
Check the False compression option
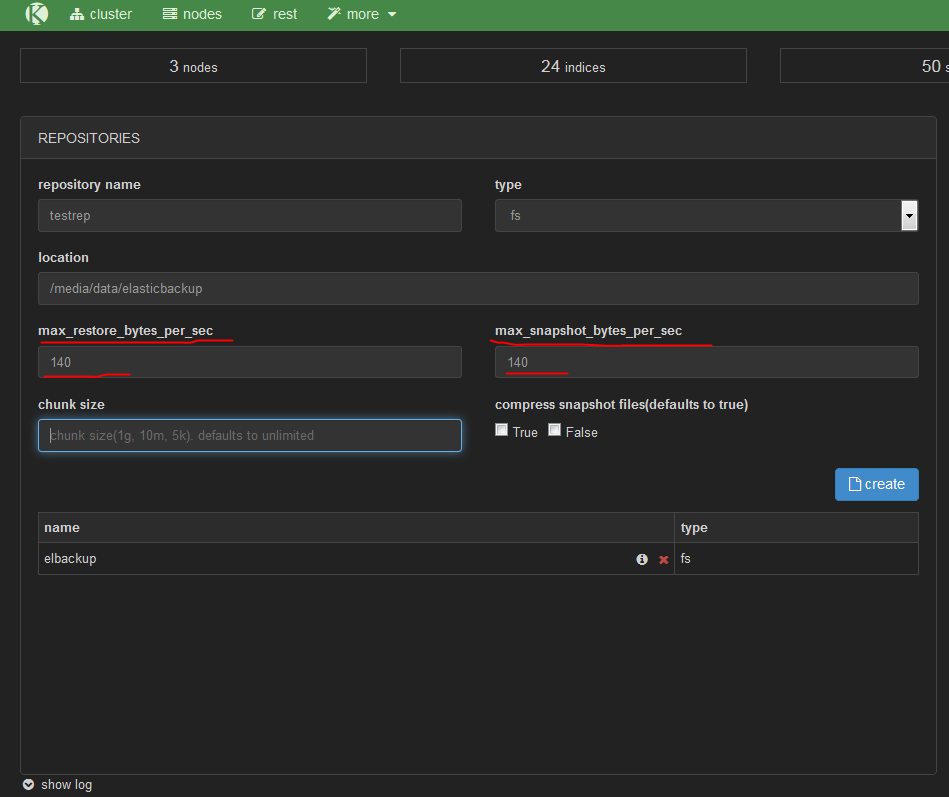coord(554,429)
